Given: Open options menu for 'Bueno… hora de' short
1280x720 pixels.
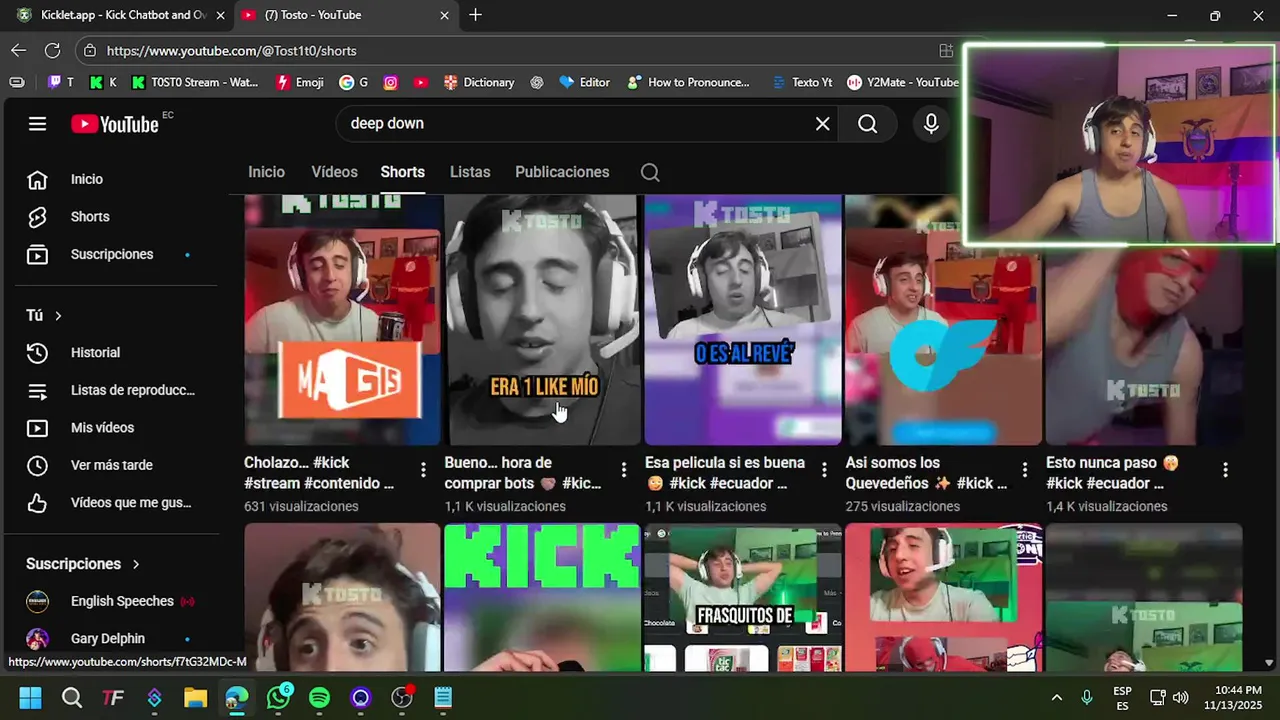Looking at the screenshot, I should click(x=624, y=470).
